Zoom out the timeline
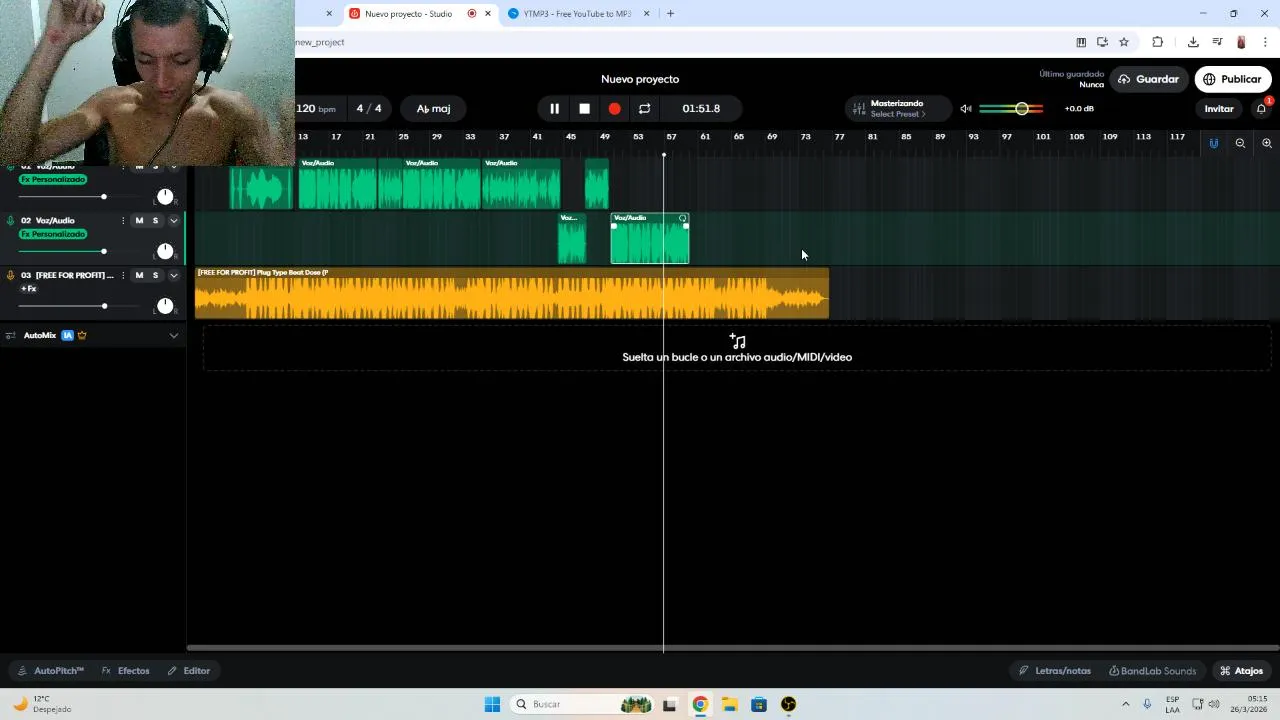Screen dimensions: 1280x720 point(1240,143)
